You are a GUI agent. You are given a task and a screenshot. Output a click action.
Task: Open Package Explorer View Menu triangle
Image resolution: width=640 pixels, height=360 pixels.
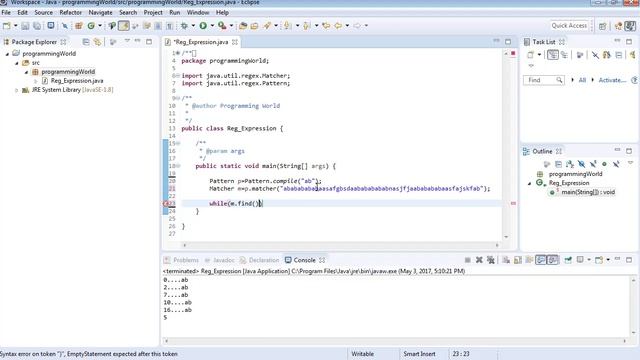pos(127,41)
